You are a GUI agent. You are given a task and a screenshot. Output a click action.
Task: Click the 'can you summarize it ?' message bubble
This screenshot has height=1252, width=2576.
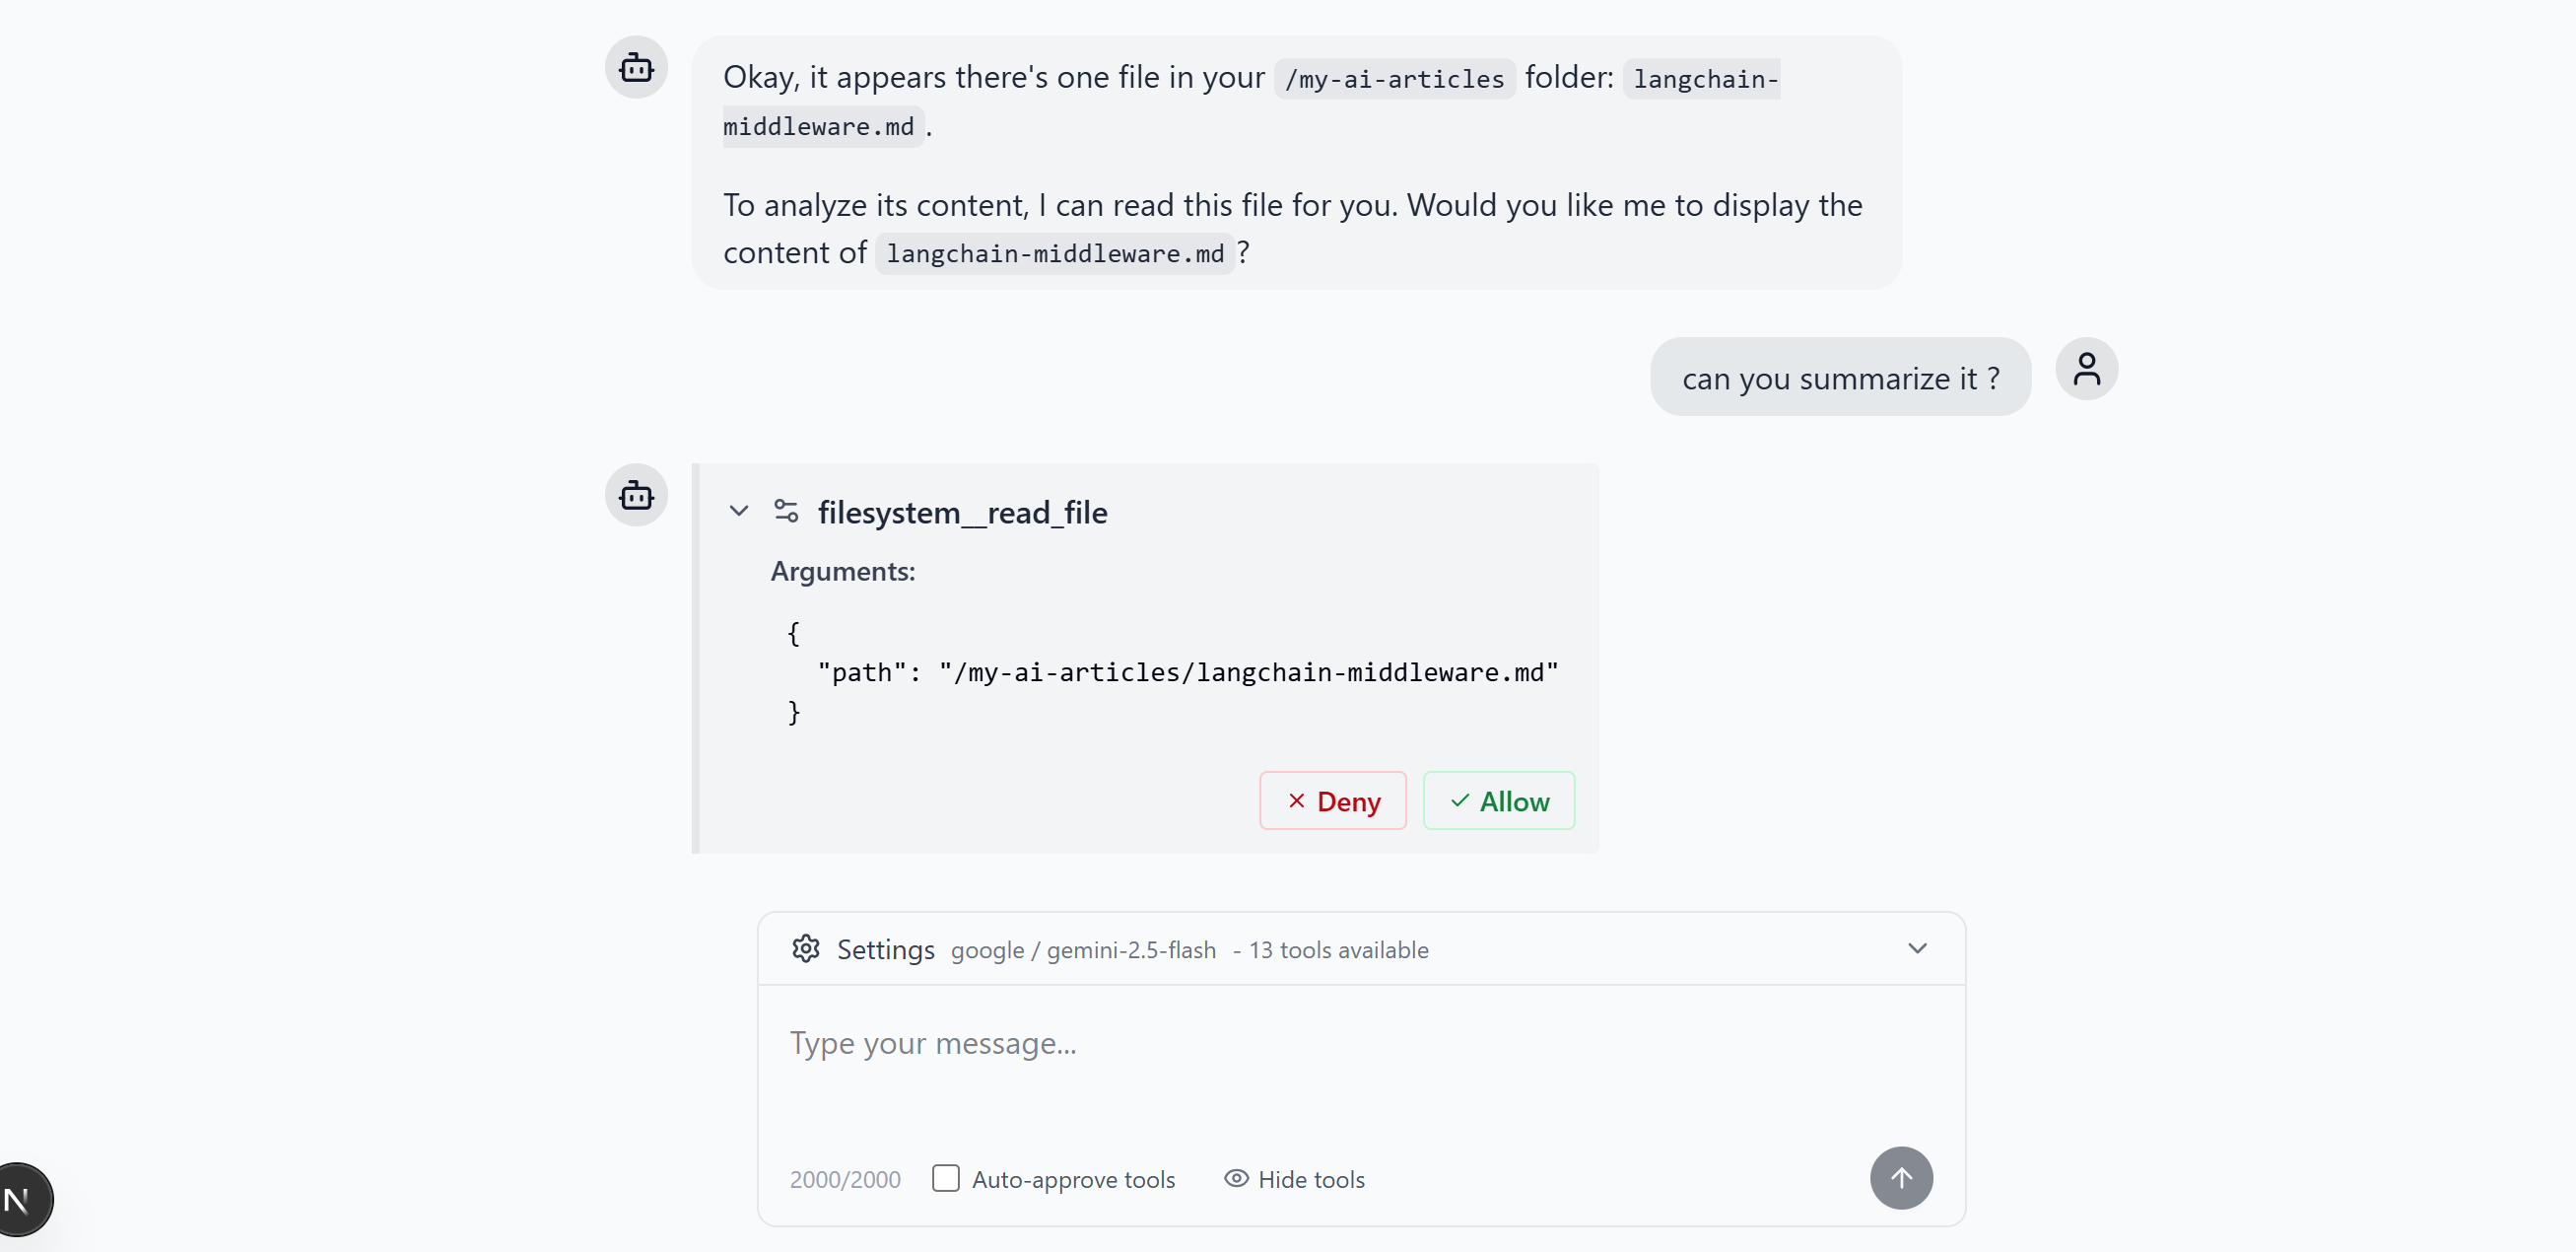click(1840, 377)
